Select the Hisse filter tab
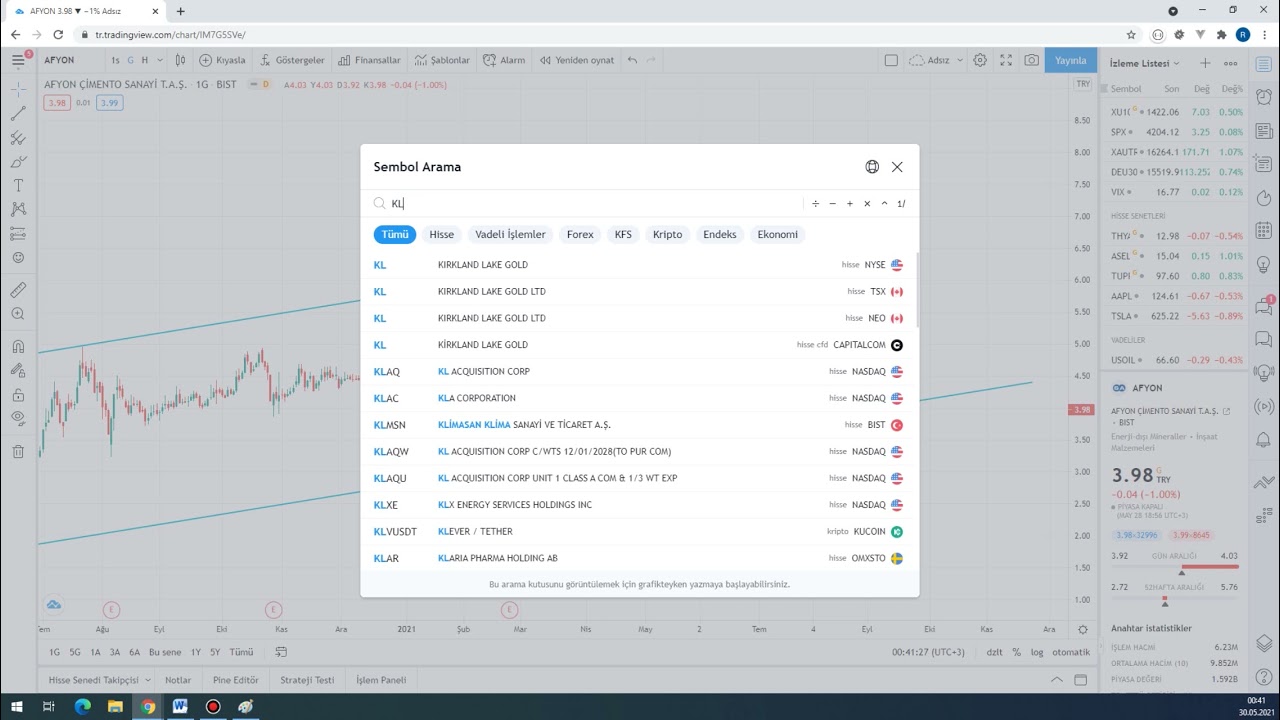Screen dimensions: 1280x720 (x=441, y=234)
